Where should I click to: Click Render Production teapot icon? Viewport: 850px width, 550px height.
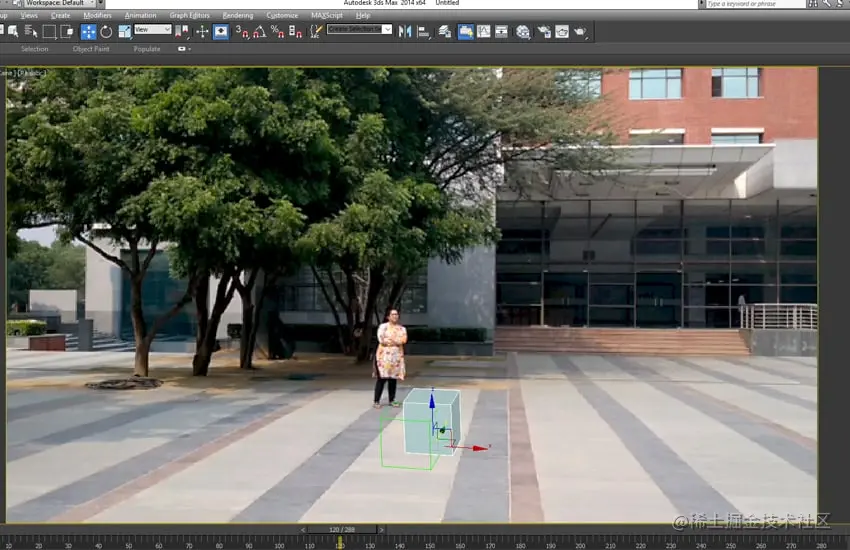pos(580,31)
